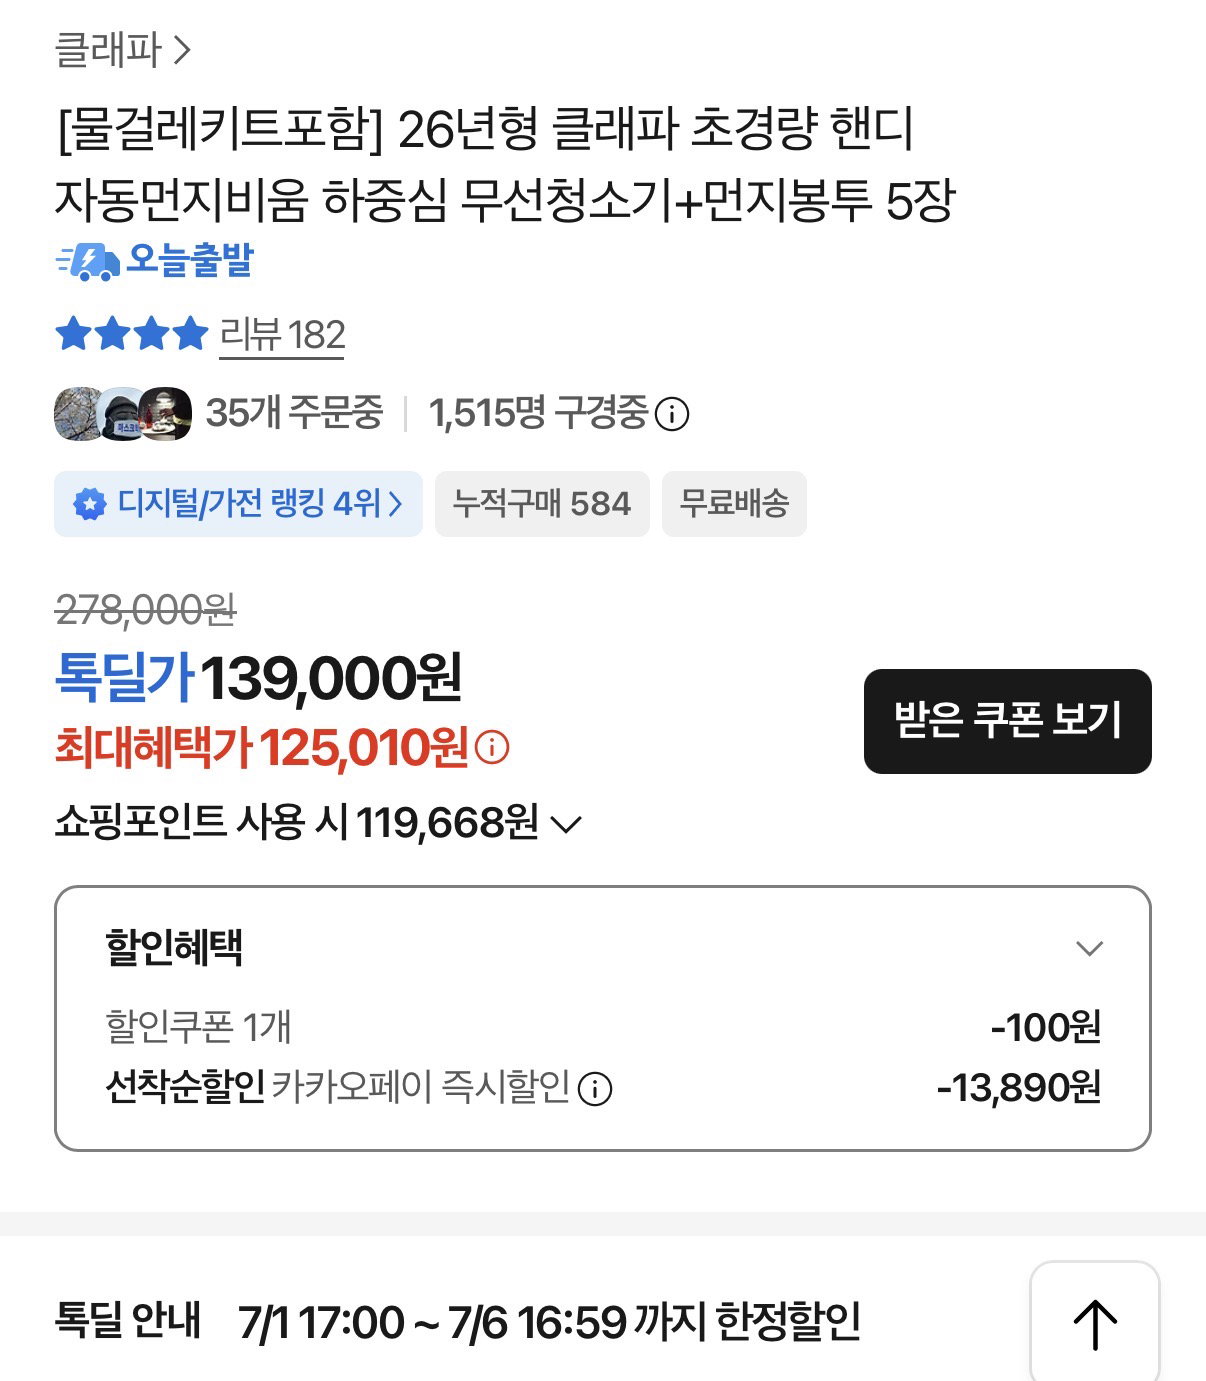Tap the buyer profile thumbnails near 35개 주문중
This screenshot has width=1206, height=1381.
point(123,413)
